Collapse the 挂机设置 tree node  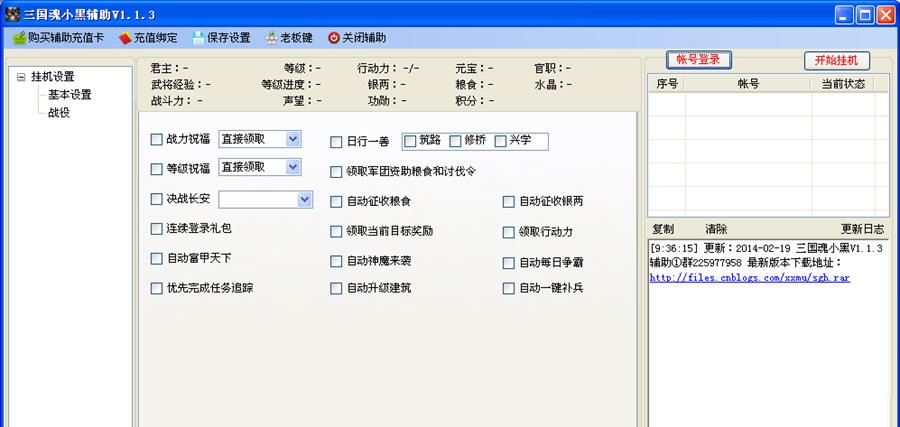tap(21, 76)
